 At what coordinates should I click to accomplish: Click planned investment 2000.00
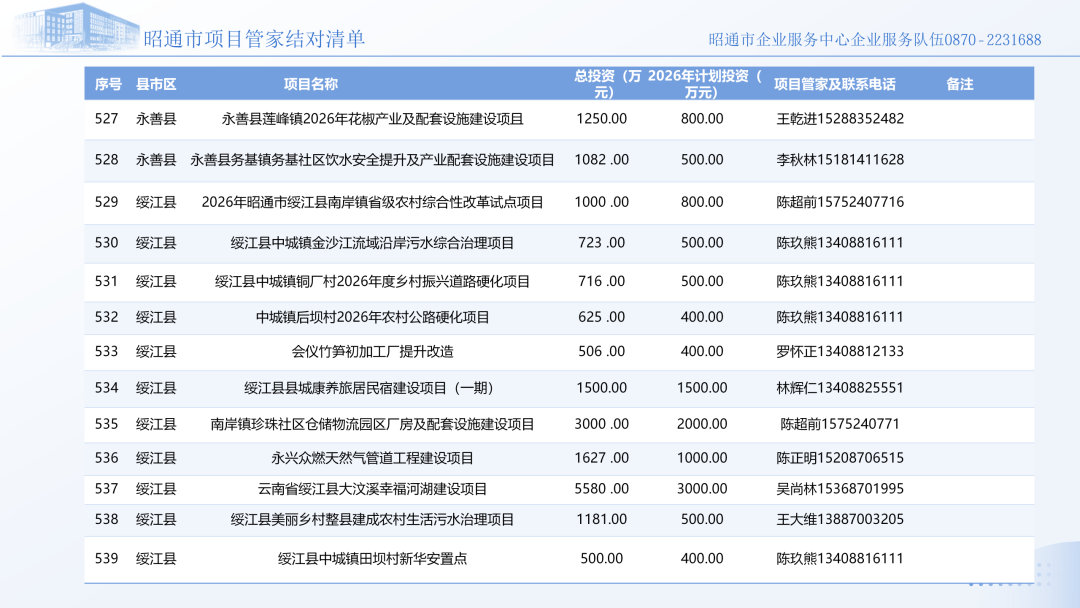702,424
